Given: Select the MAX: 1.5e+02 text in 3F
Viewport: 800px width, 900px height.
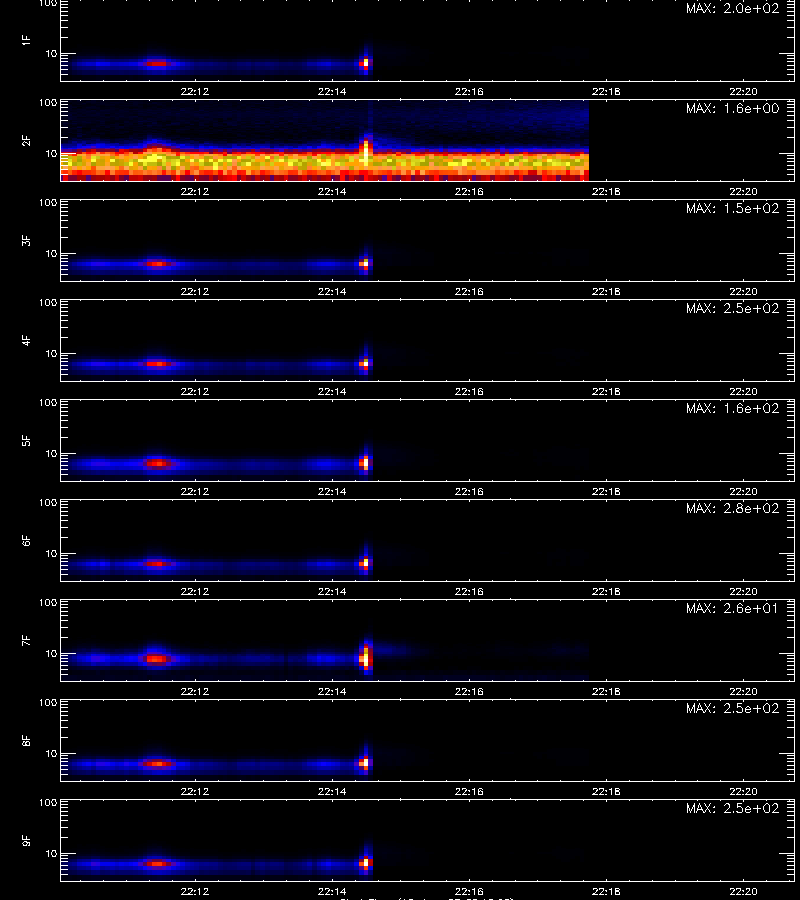Looking at the screenshot, I should click(x=732, y=208).
